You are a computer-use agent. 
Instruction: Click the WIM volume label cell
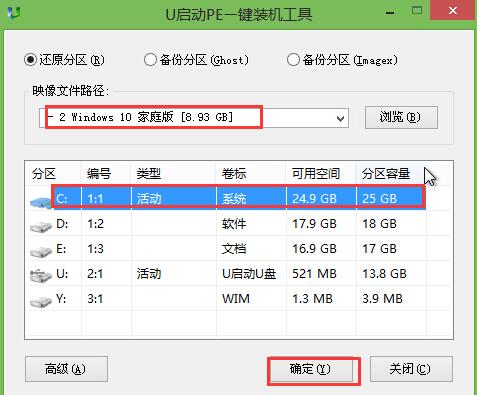(236, 299)
